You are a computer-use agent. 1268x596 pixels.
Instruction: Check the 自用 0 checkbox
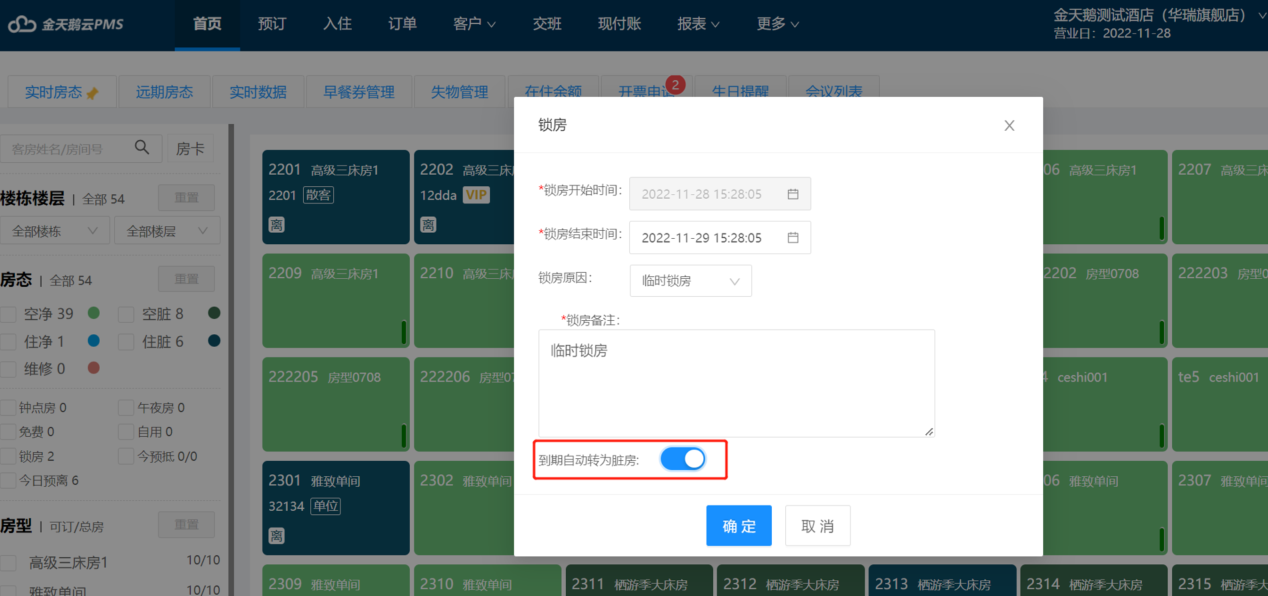pos(126,432)
